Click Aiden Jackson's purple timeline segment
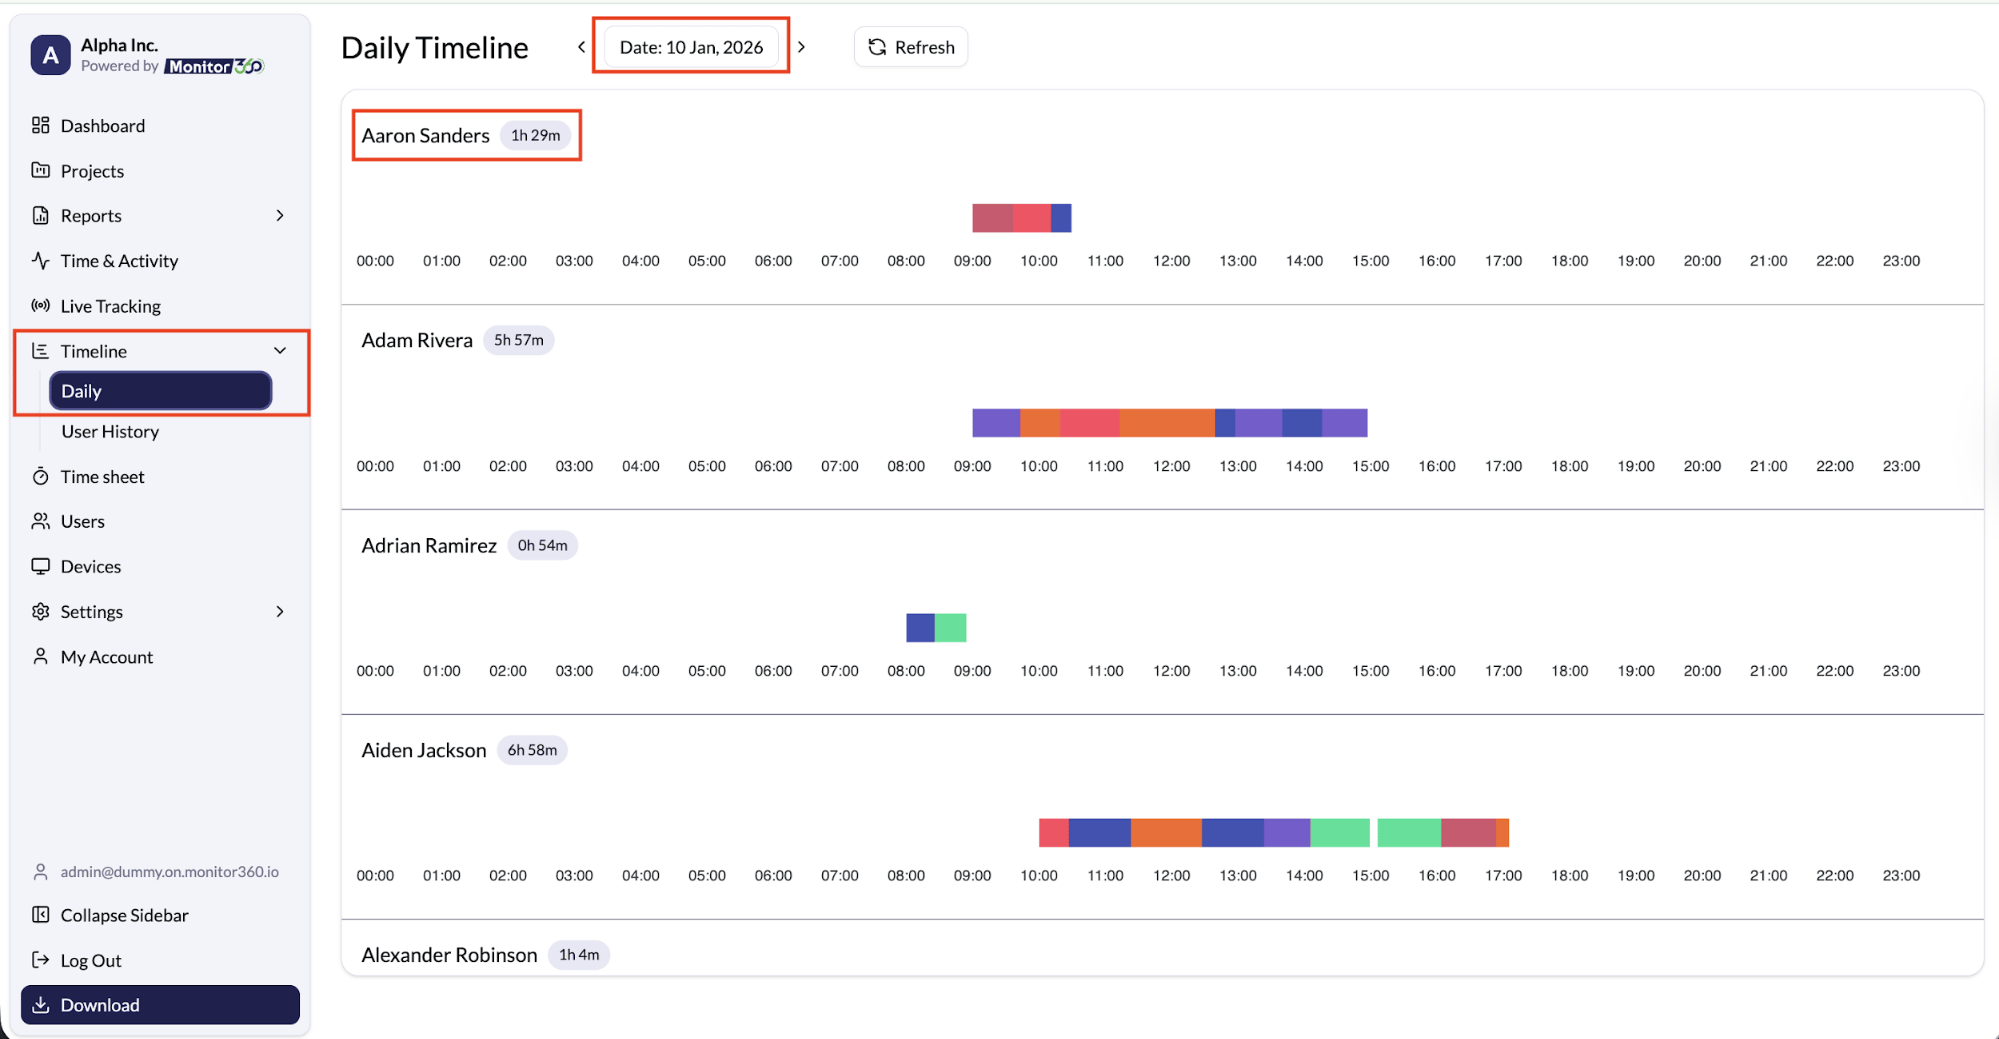The height and width of the screenshot is (1039, 1999). click(1287, 832)
